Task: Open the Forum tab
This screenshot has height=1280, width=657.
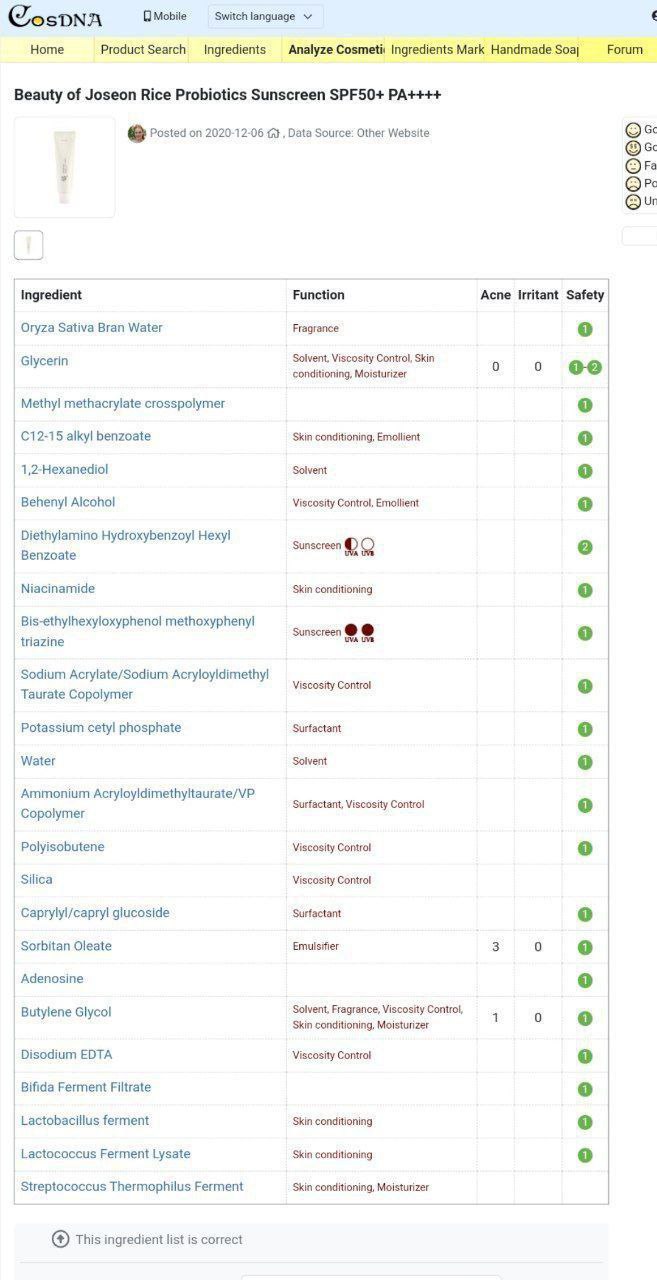Action: pyautogui.click(x=625, y=49)
